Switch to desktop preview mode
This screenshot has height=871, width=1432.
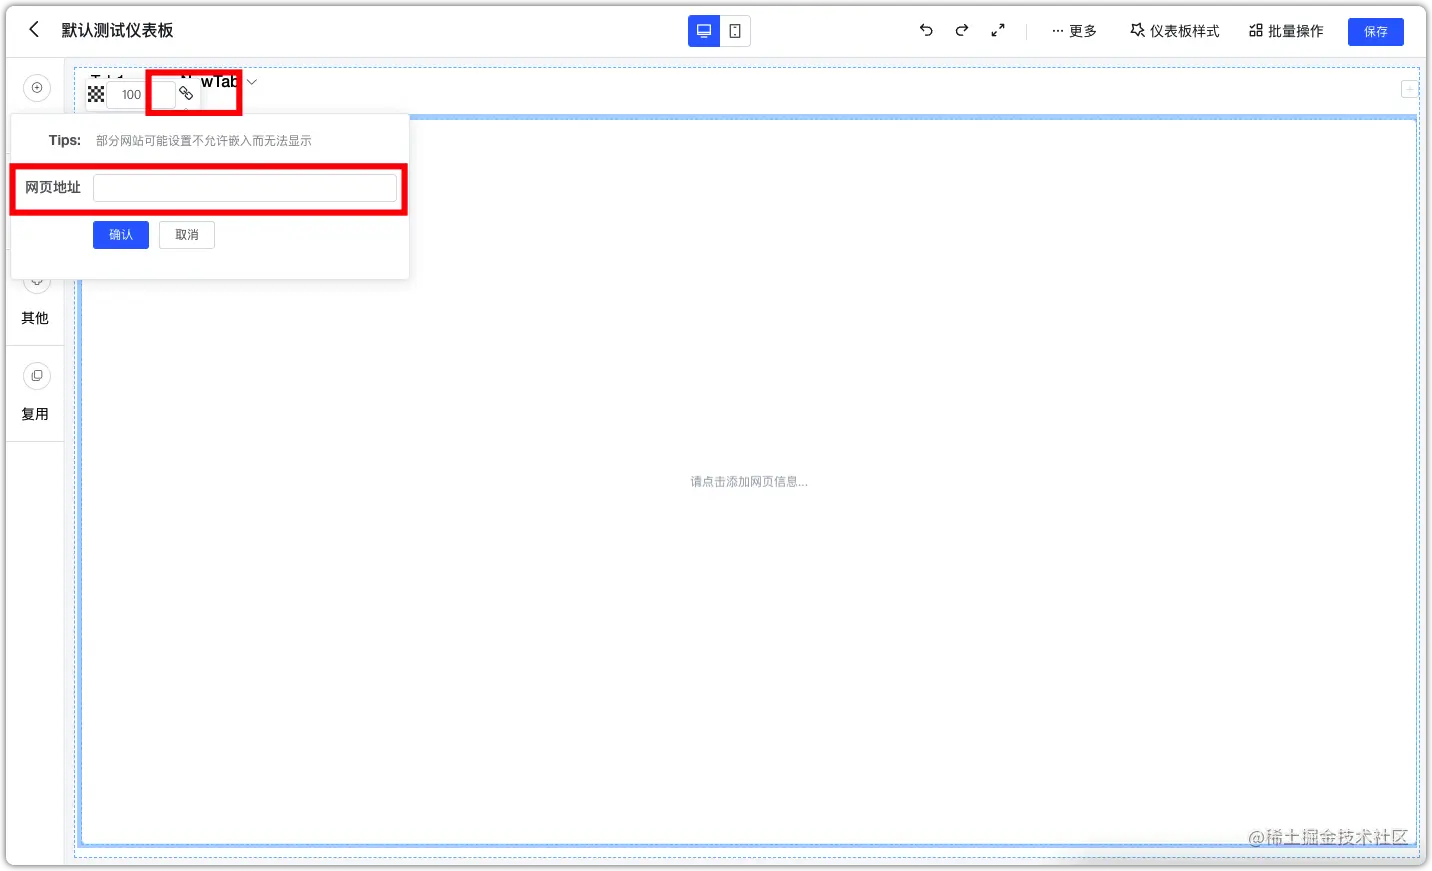coord(703,30)
